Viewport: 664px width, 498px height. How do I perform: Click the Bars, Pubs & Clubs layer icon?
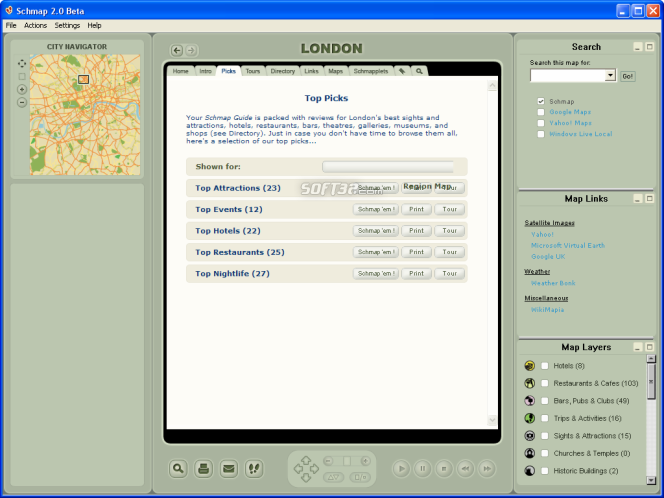pyautogui.click(x=529, y=401)
